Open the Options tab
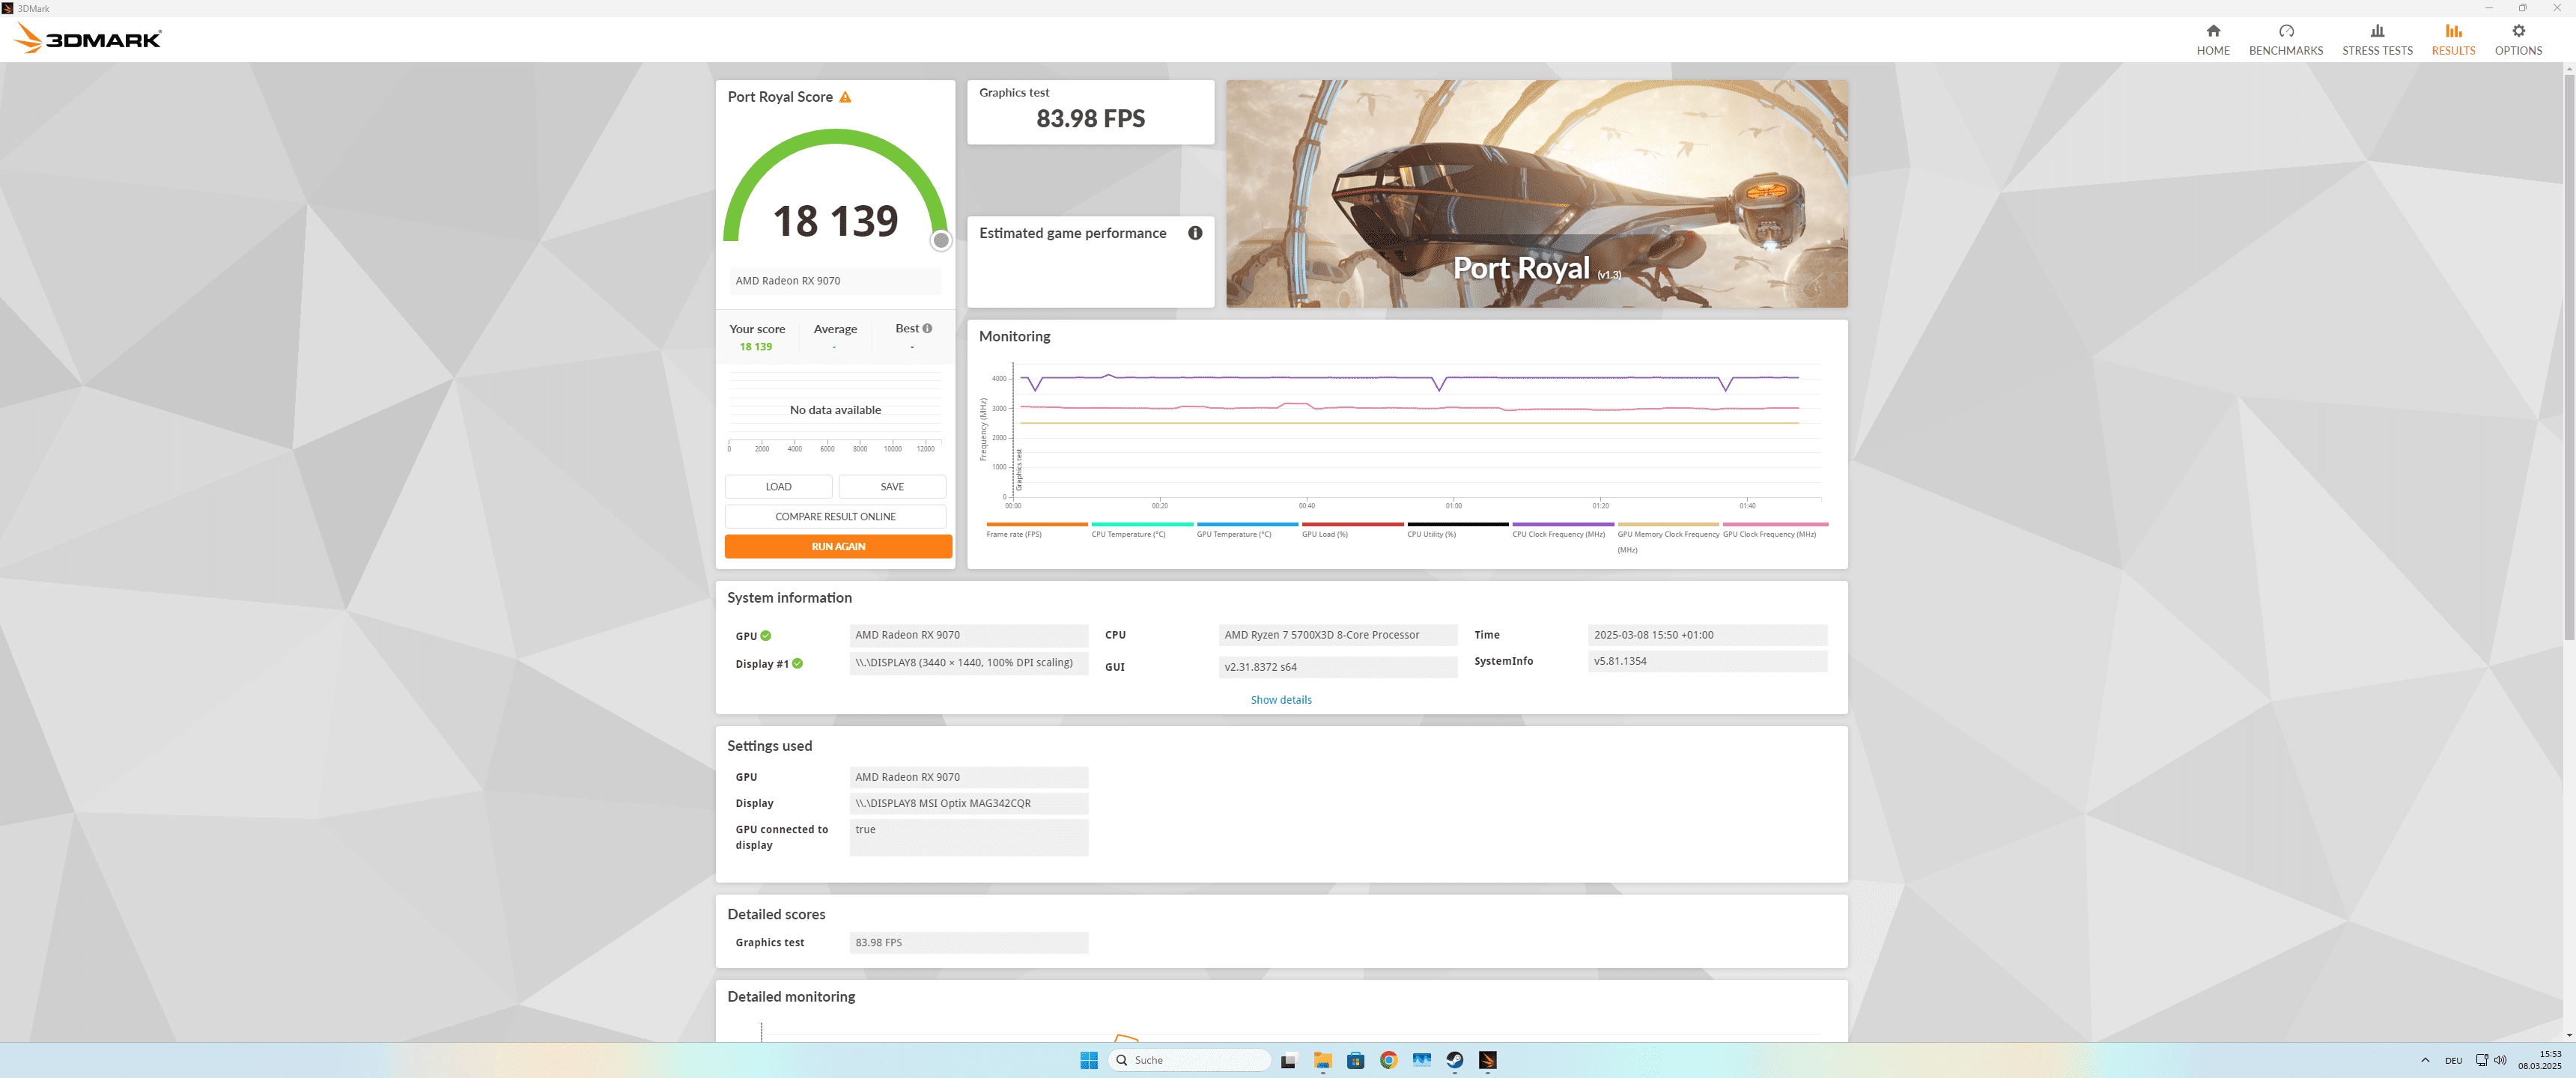2576x1078 pixels. coord(2517,39)
